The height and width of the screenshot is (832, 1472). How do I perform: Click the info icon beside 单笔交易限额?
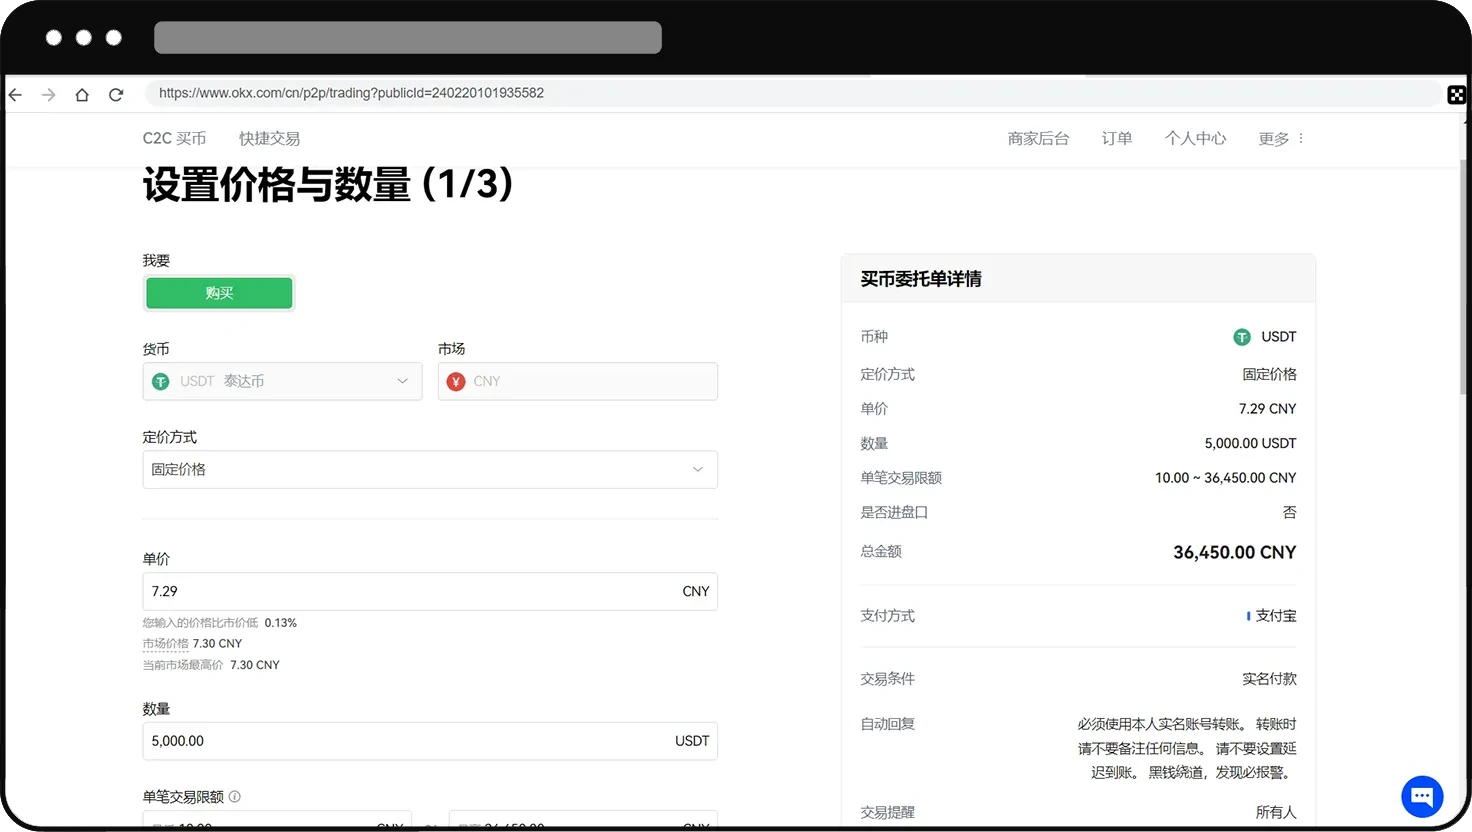(x=235, y=797)
